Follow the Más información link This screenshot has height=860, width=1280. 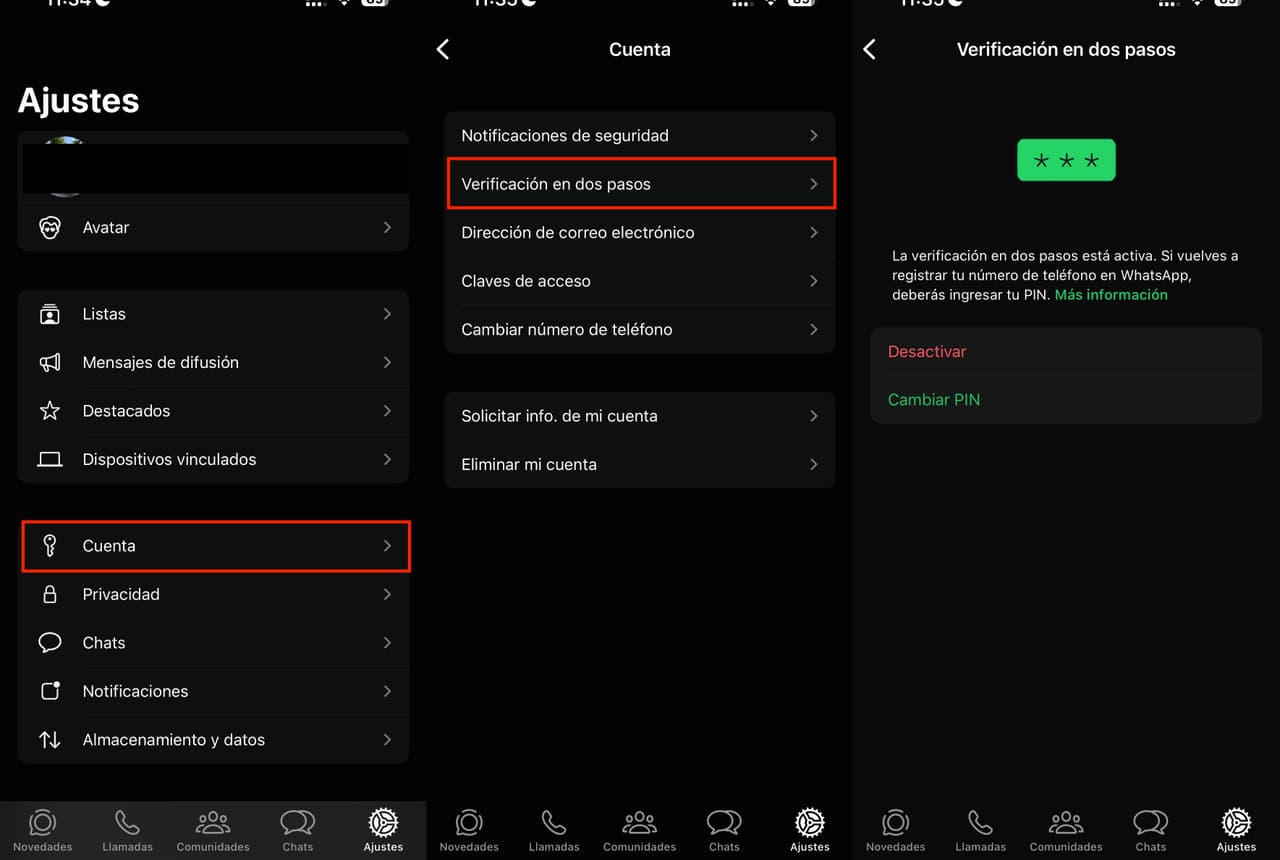point(1111,295)
